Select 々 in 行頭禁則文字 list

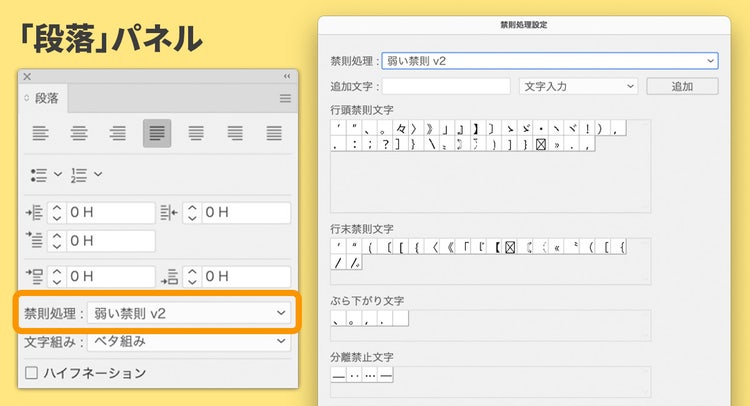click(x=401, y=128)
